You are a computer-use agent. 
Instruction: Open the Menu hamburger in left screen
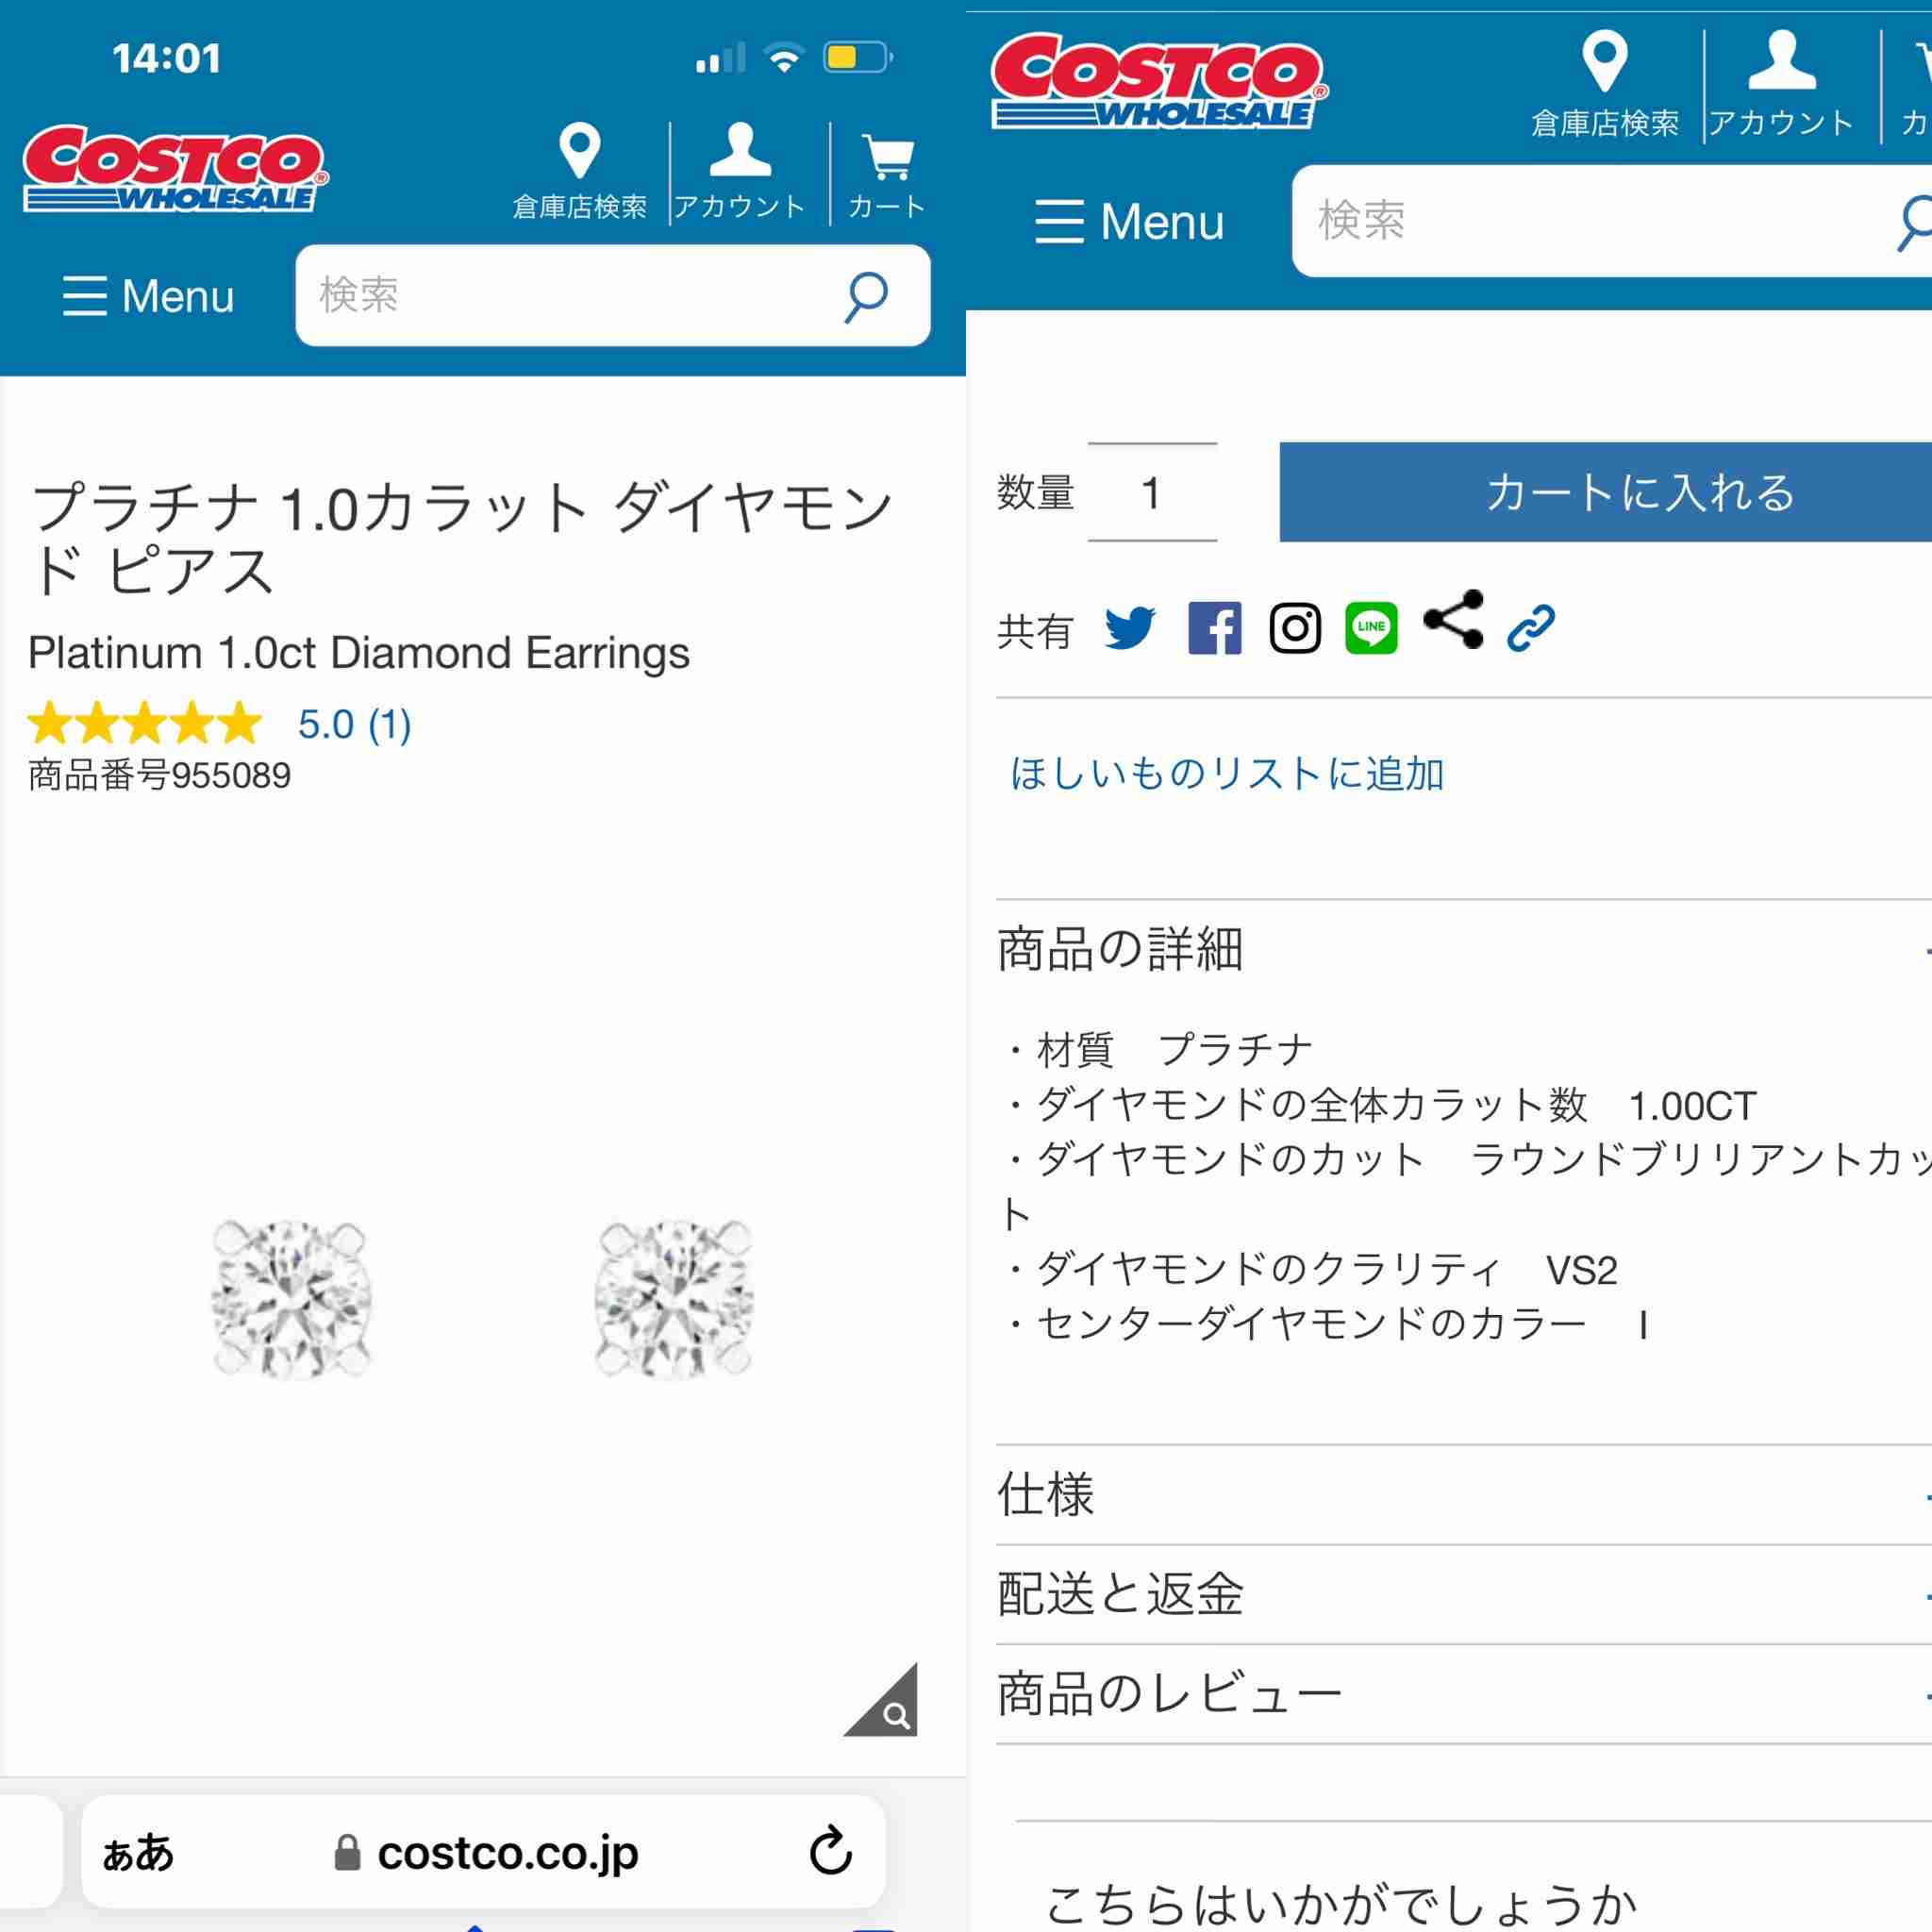pyautogui.click(x=148, y=296)
